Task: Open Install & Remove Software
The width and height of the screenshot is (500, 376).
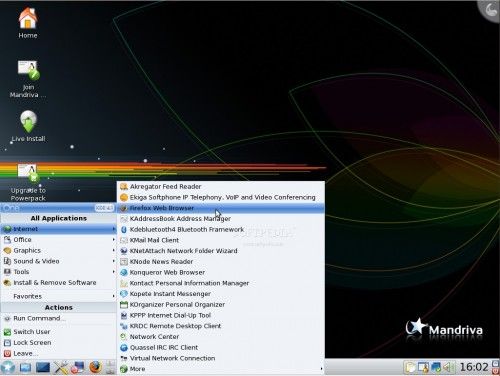Action: tap(59, 283)
